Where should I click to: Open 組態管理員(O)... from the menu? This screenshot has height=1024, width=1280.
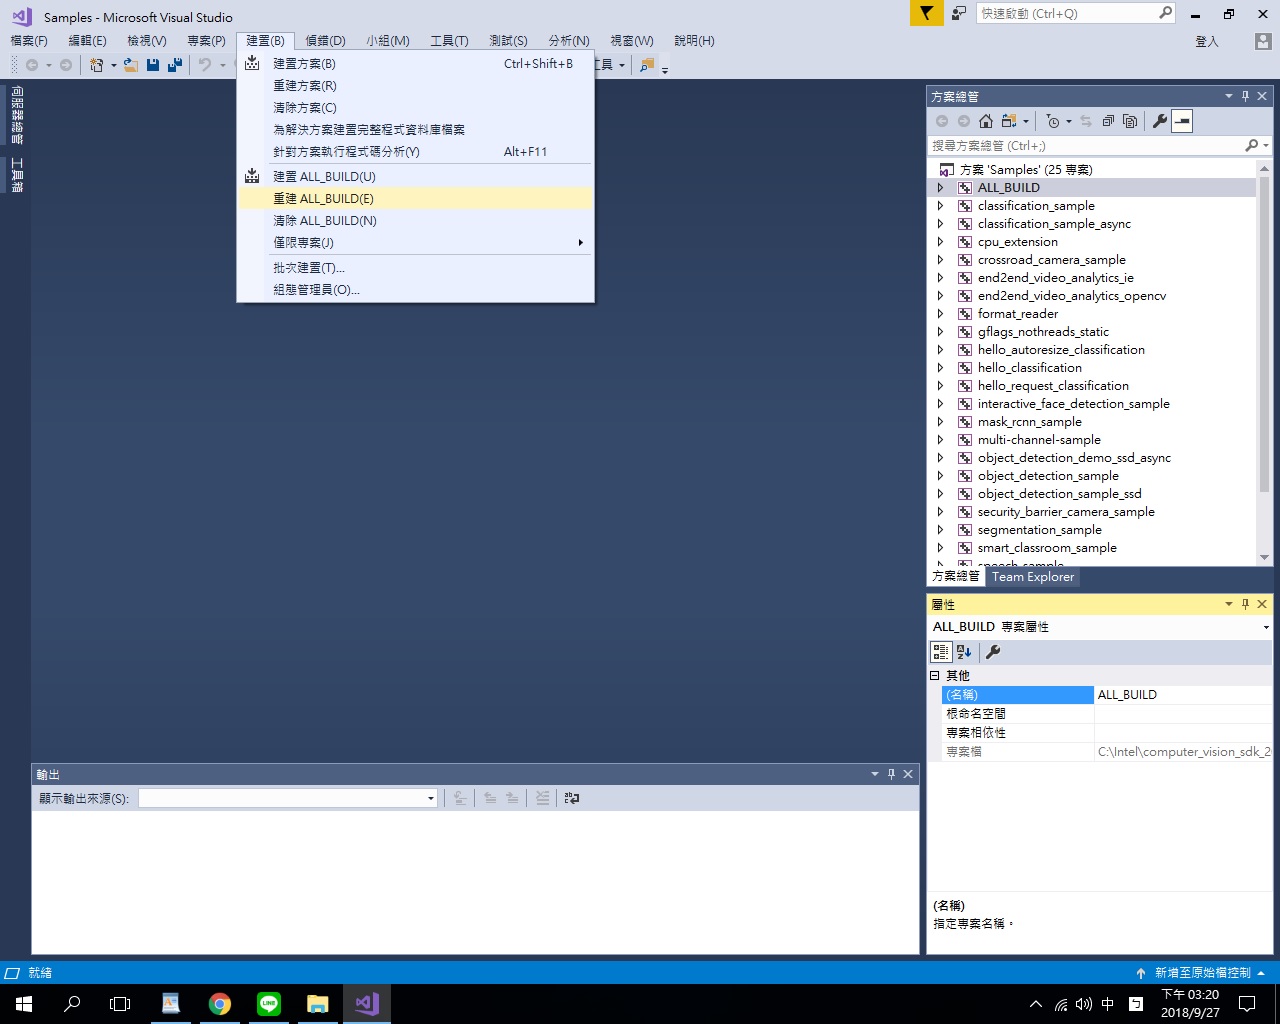pyautogui.click(x=415, y=290)
